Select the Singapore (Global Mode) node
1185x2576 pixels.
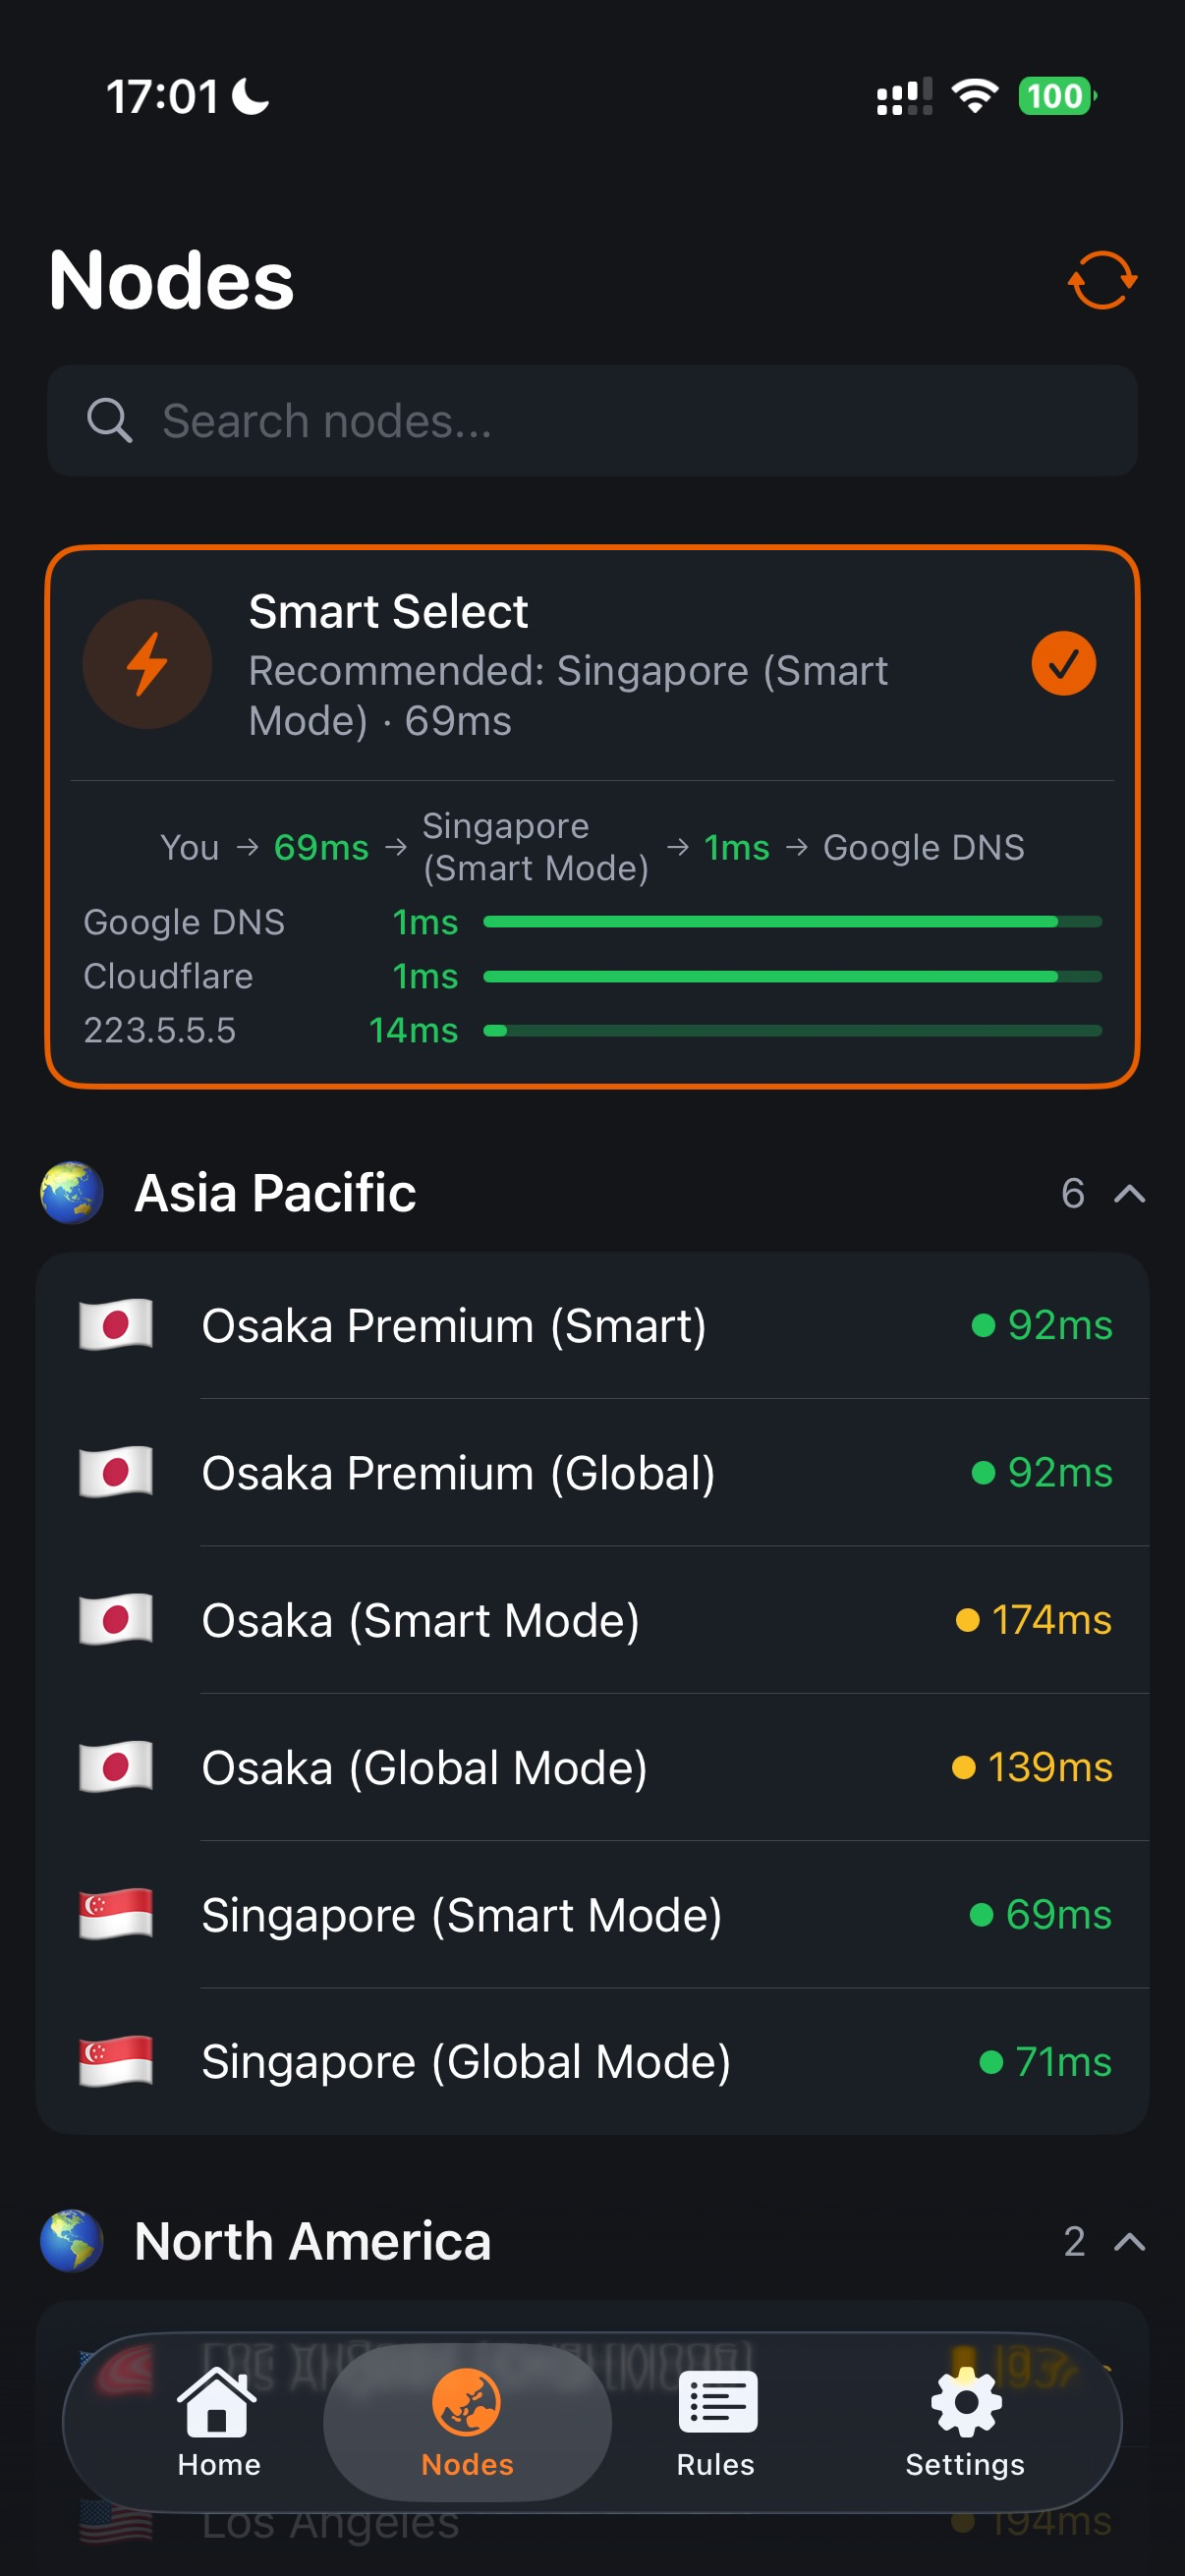click(x=592, y=2061)
